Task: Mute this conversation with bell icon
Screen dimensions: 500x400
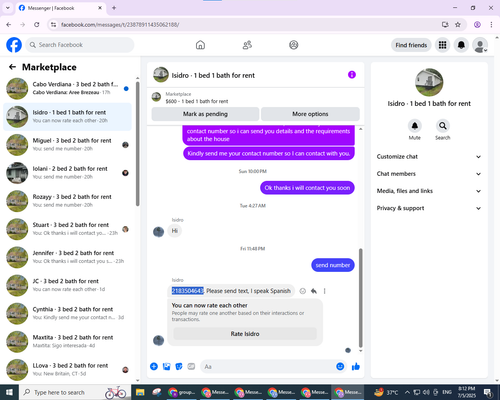Action: [x=415, y=126]
